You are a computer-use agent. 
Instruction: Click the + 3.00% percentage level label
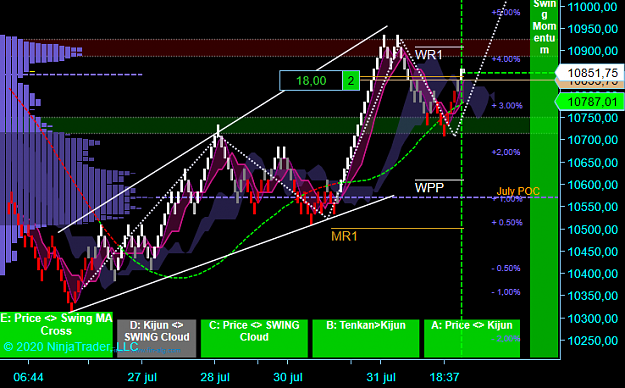[507, 106]
